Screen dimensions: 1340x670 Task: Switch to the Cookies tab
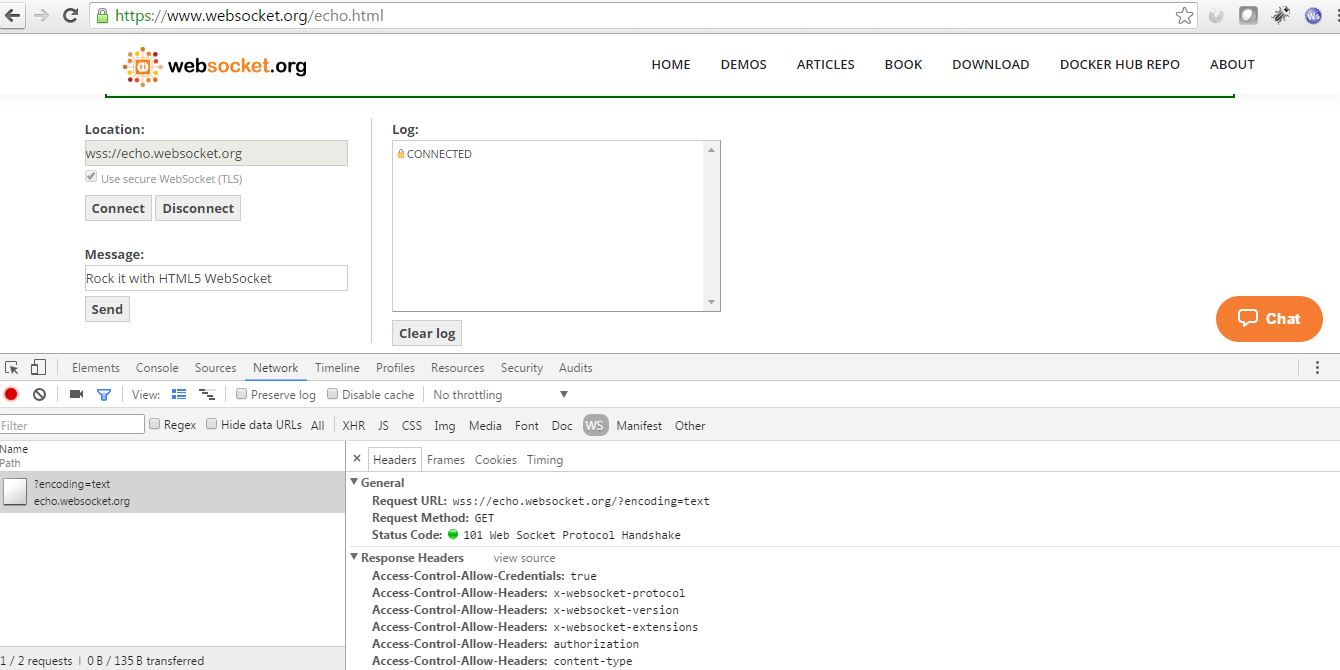pos(496,460)
